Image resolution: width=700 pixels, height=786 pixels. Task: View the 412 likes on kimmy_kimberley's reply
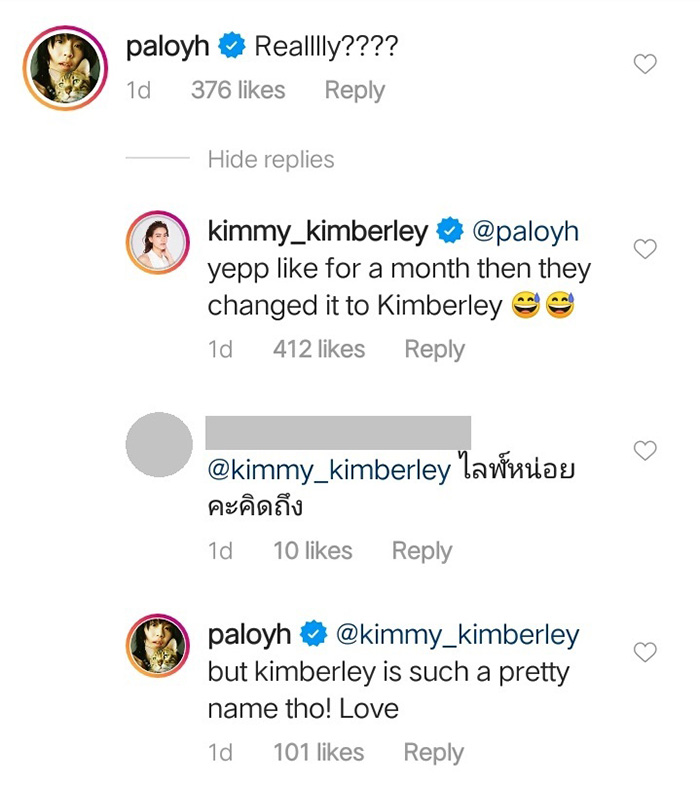click(318, 349)
